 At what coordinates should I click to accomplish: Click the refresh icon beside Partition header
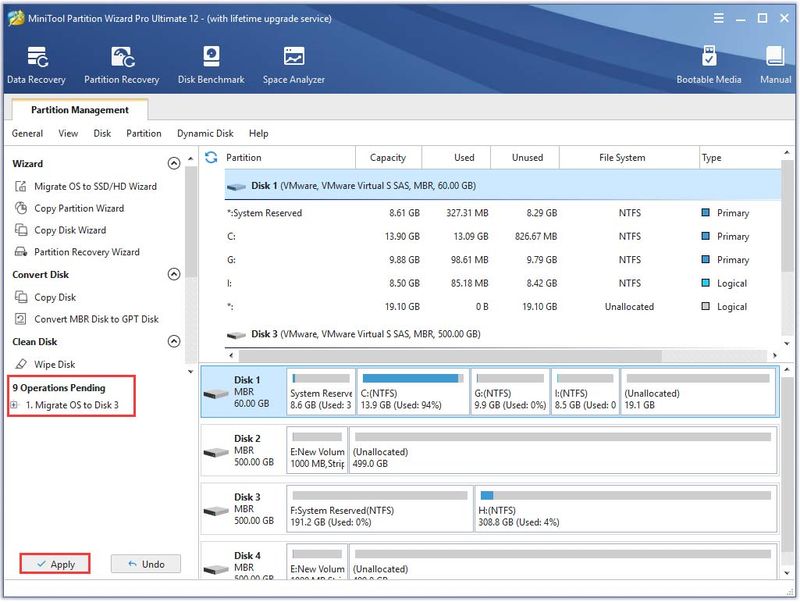pos(211,157)
